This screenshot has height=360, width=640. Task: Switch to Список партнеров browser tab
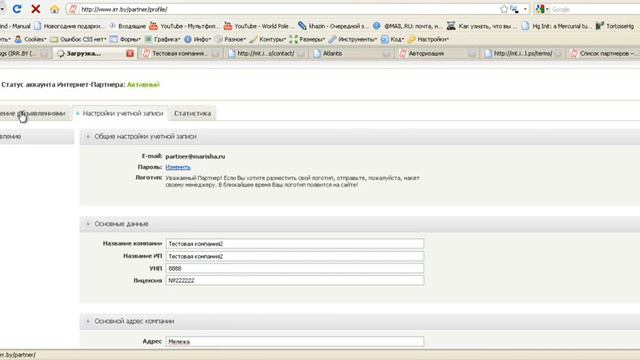coord(604,53)
